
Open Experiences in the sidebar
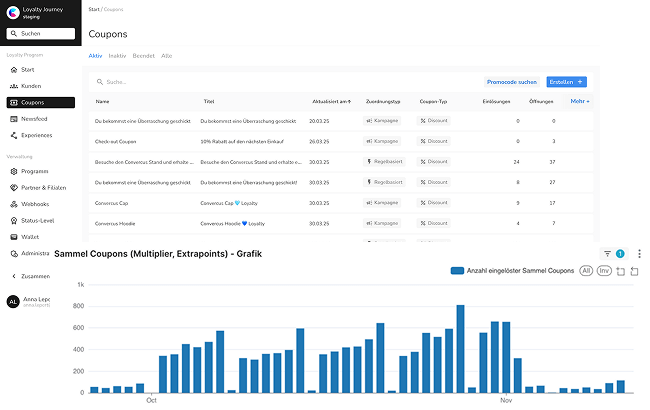pos(41,136)
